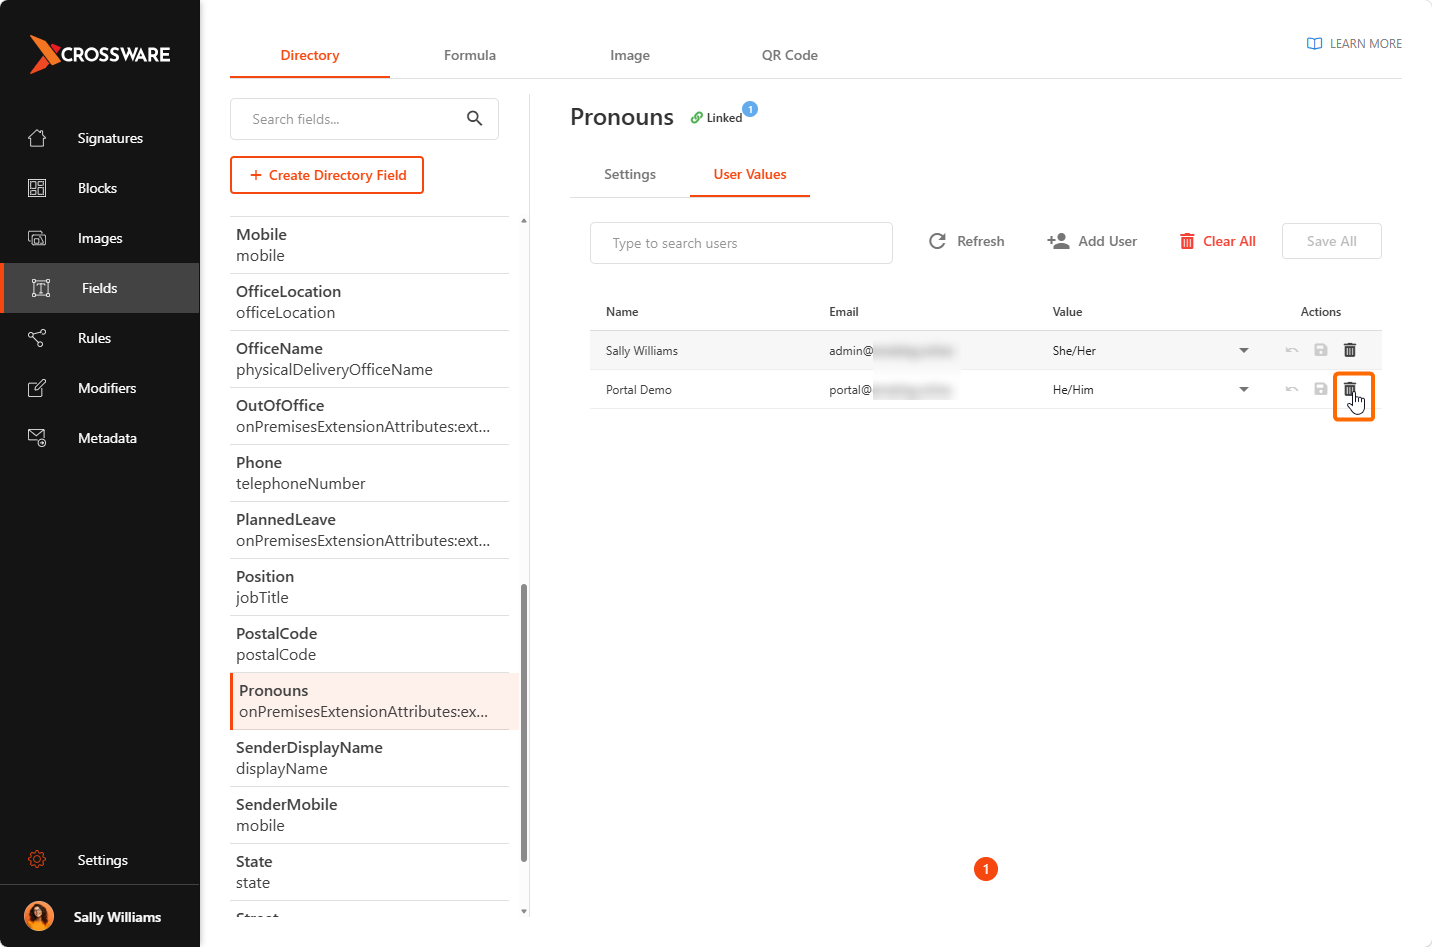1432x947 pixels.
Task: Click the user search input field
Action: pos(741,243)
